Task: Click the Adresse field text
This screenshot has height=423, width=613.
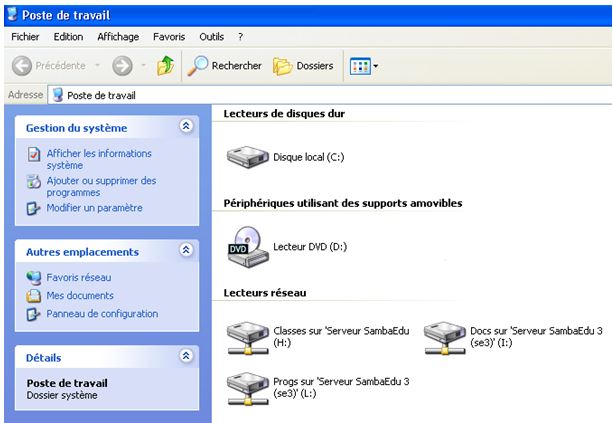Action: 101,95
